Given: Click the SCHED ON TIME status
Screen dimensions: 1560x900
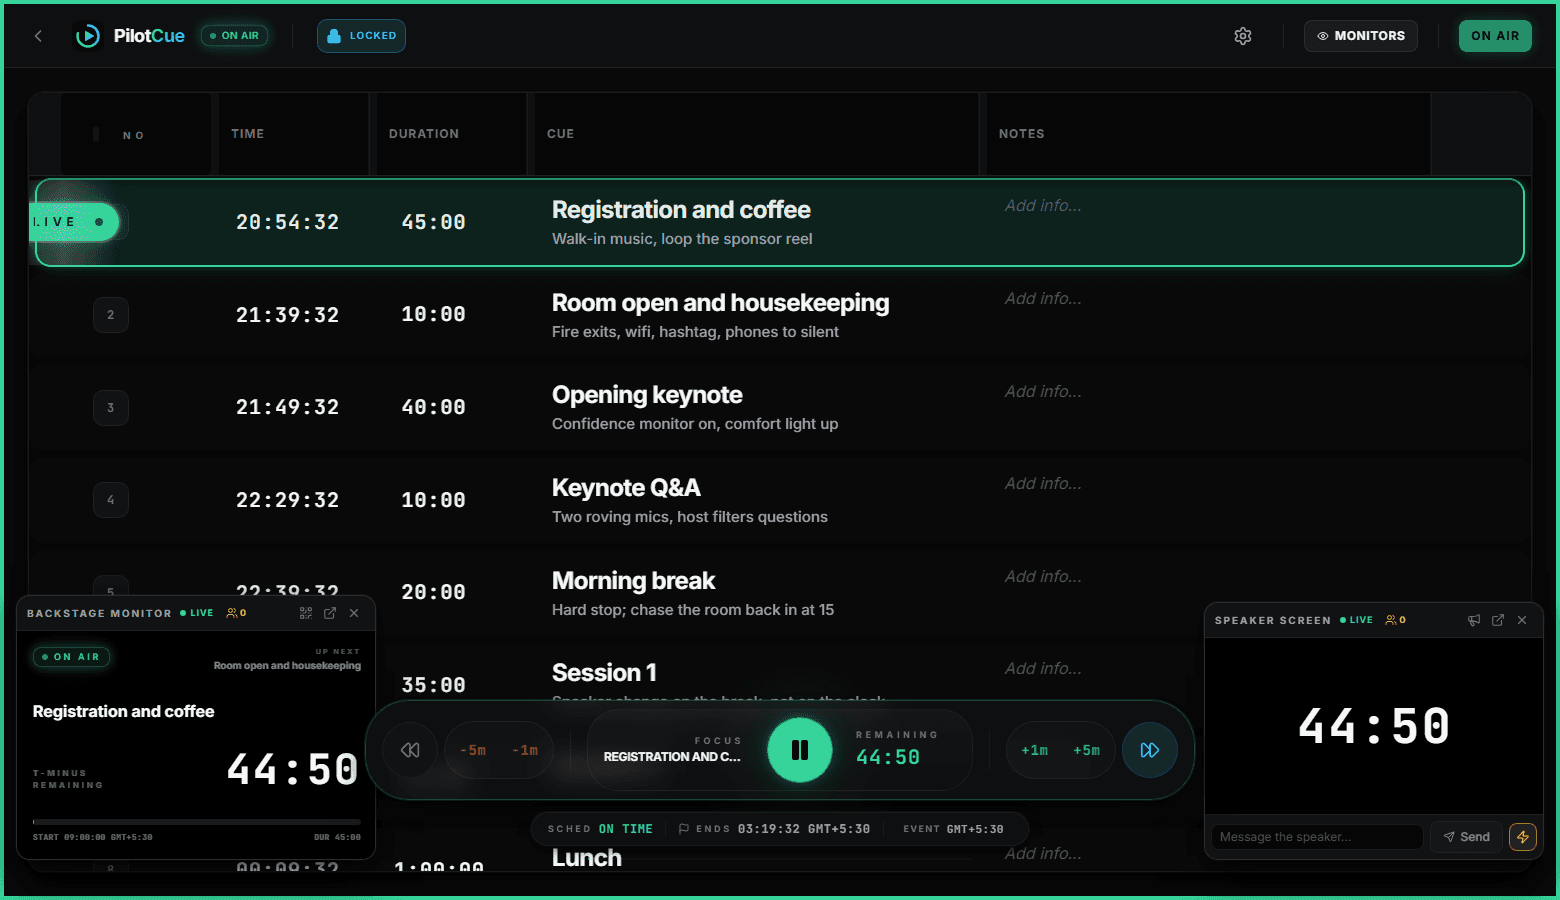Looking at the screenshot, I should tap(600, 829).
